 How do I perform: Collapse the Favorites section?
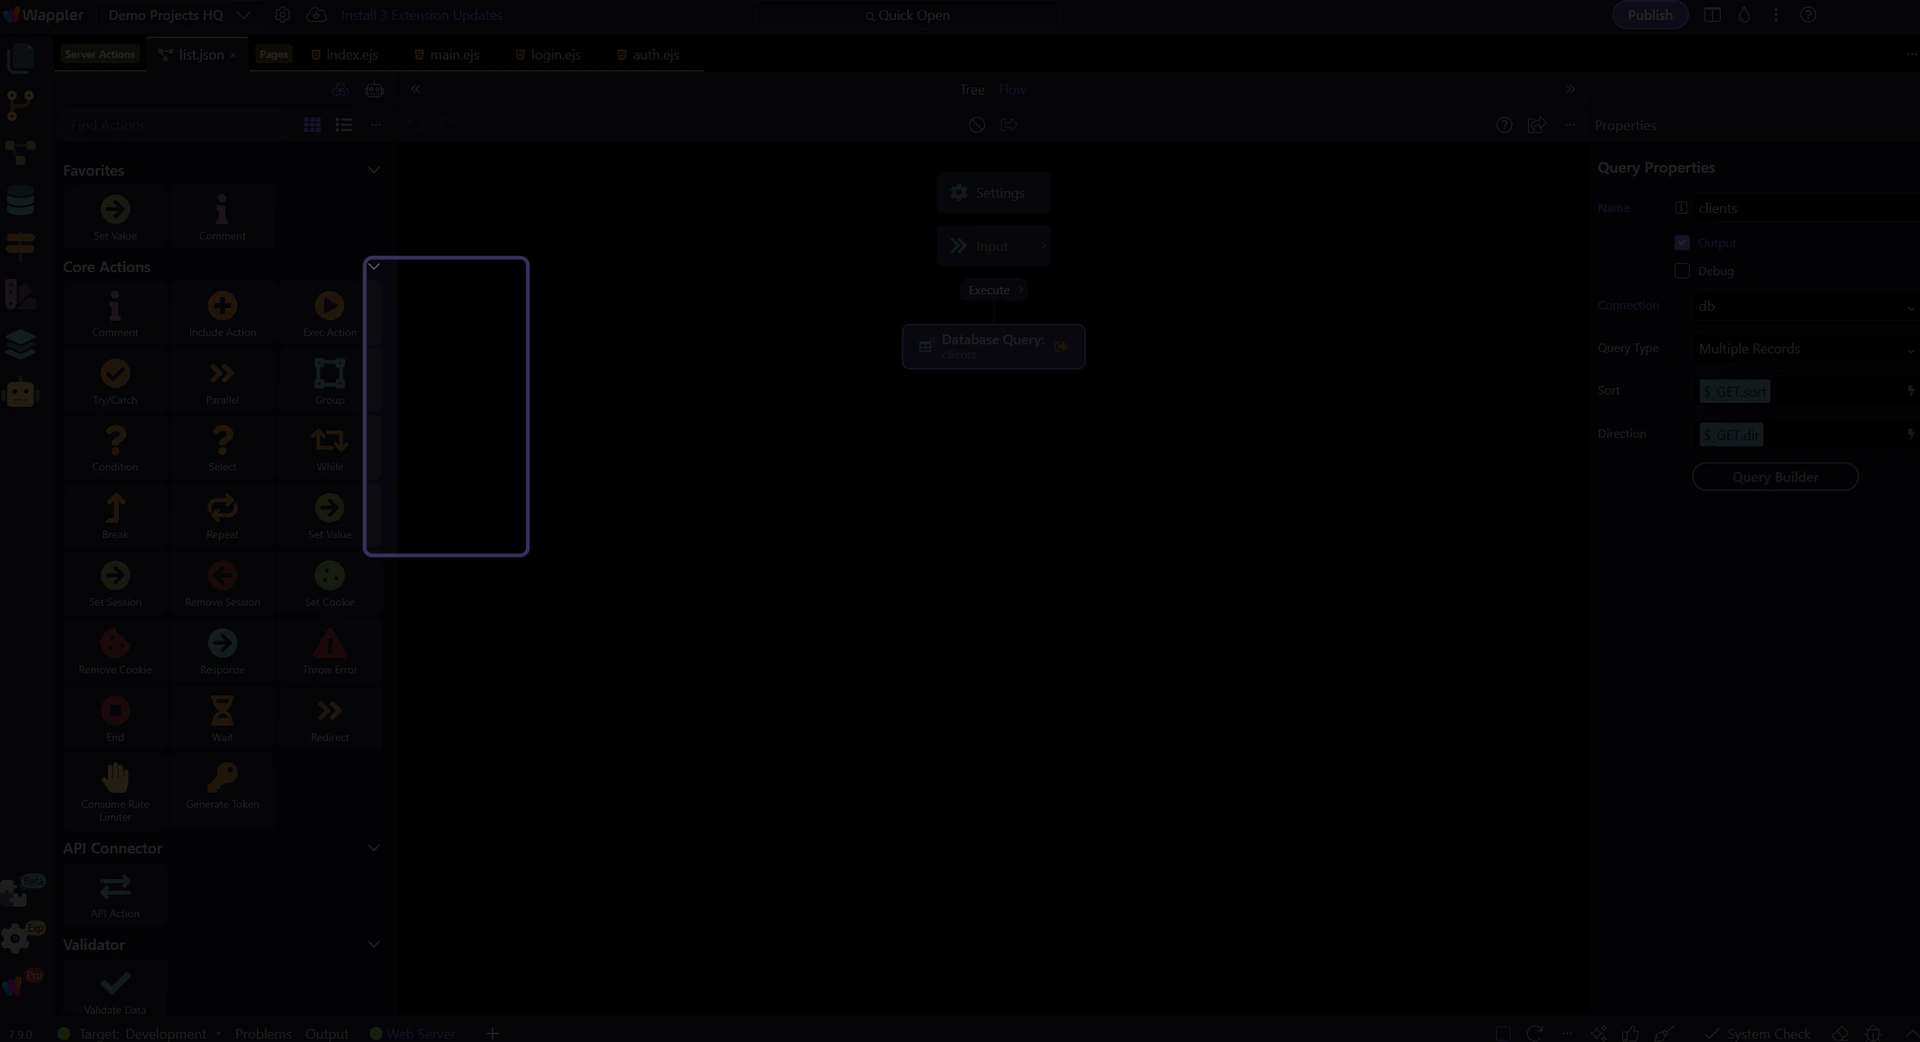[x=374, y=170]
